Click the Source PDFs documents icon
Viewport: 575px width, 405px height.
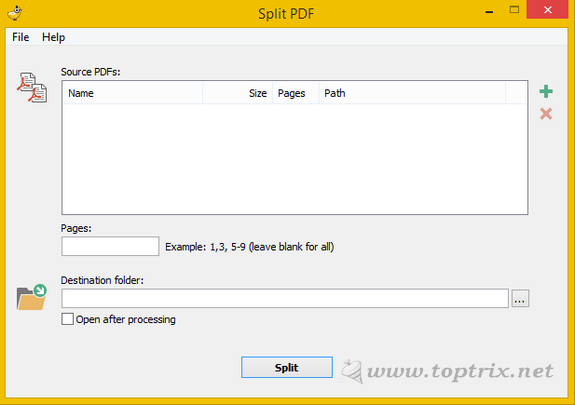(32, 87)
